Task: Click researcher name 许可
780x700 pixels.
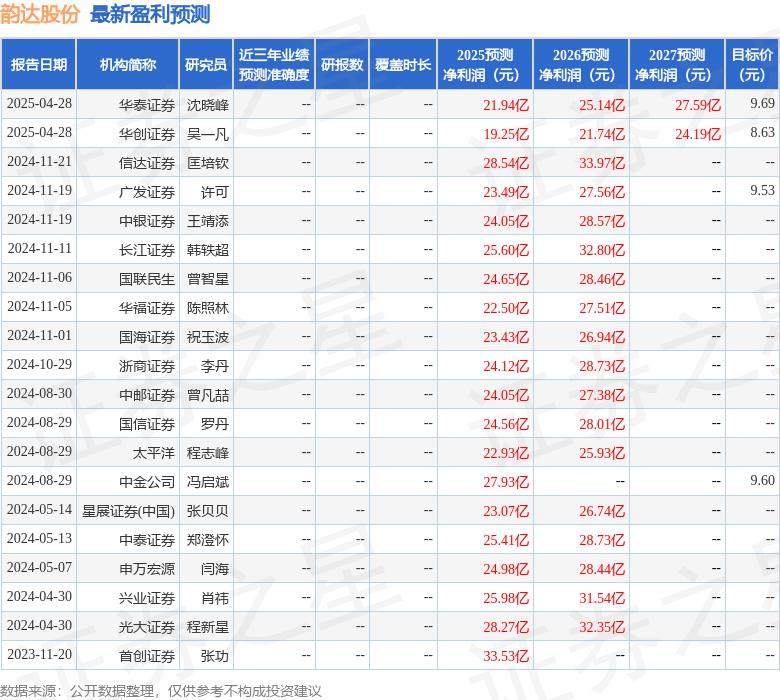Action: click(x=215, y=192)
